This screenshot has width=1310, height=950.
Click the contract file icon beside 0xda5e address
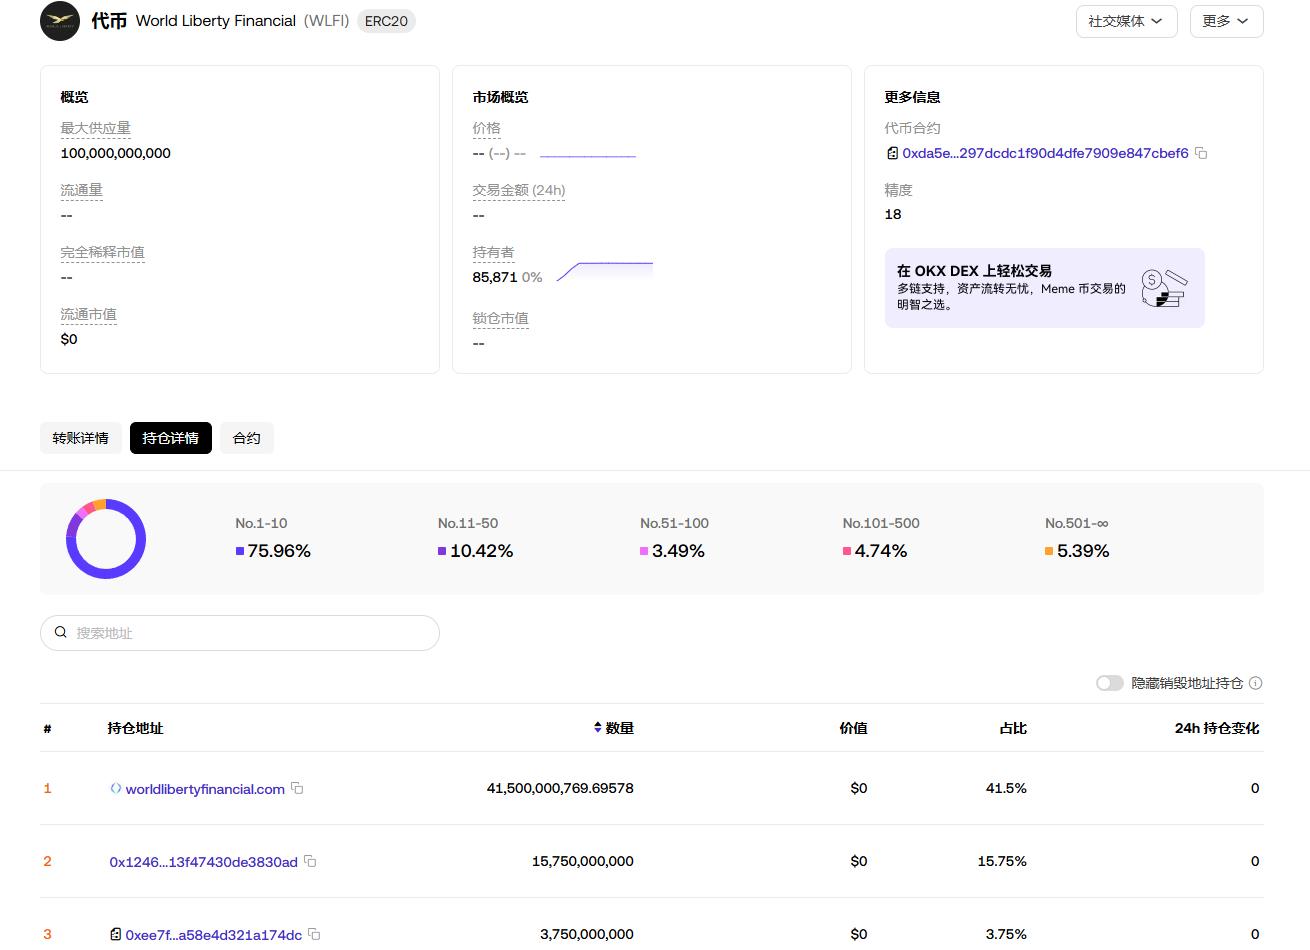pos(892,153)
